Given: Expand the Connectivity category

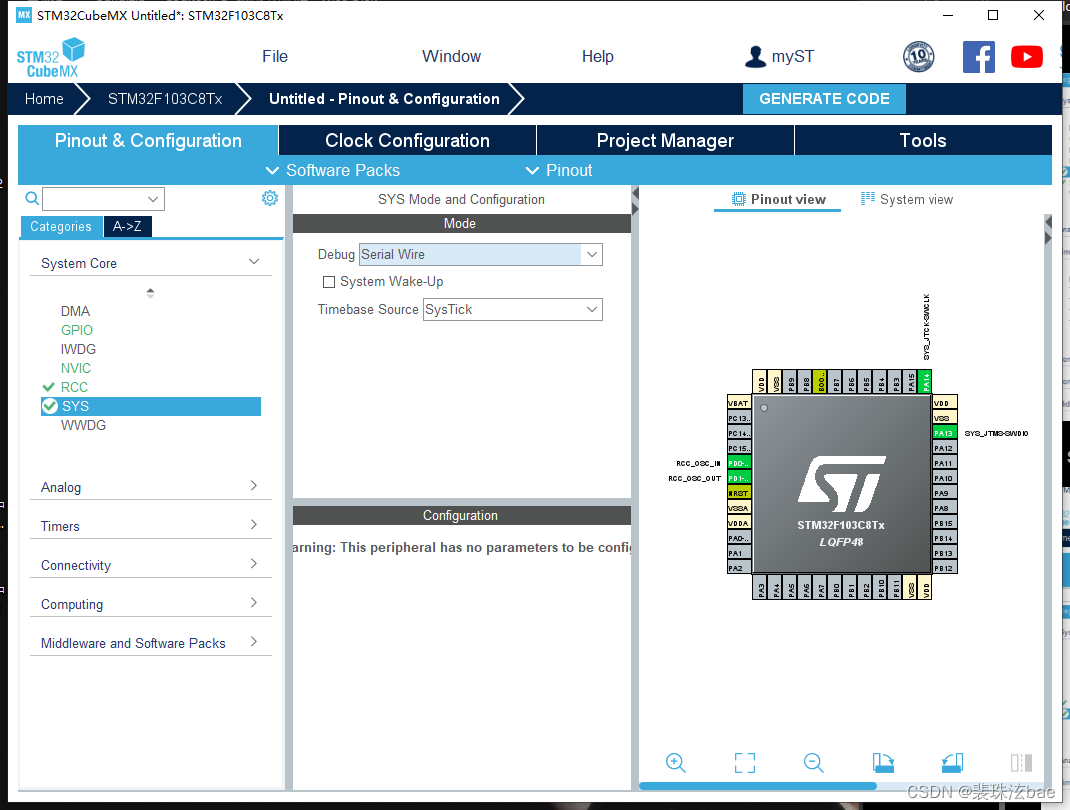Looking at the screenshot, I should [254, 564].
